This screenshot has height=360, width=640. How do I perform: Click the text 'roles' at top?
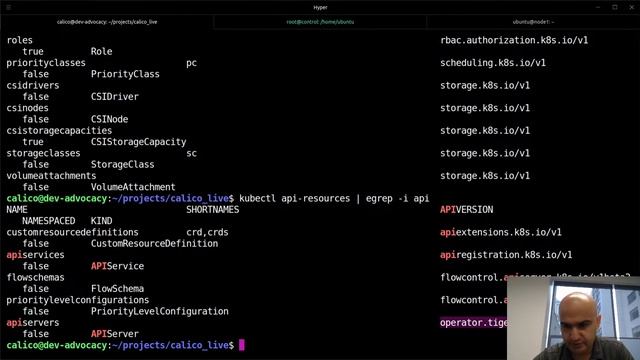point(19,40)
